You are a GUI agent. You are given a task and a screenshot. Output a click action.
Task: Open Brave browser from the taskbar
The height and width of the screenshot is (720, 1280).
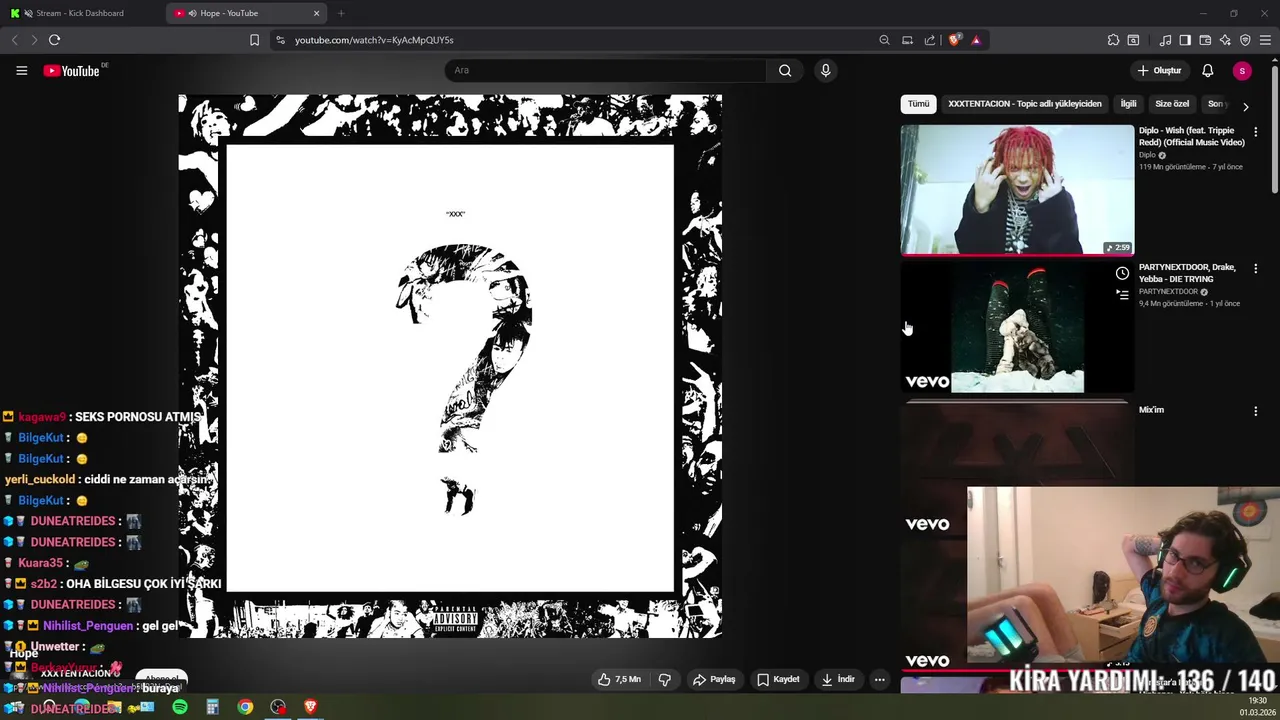coord(310,707)
